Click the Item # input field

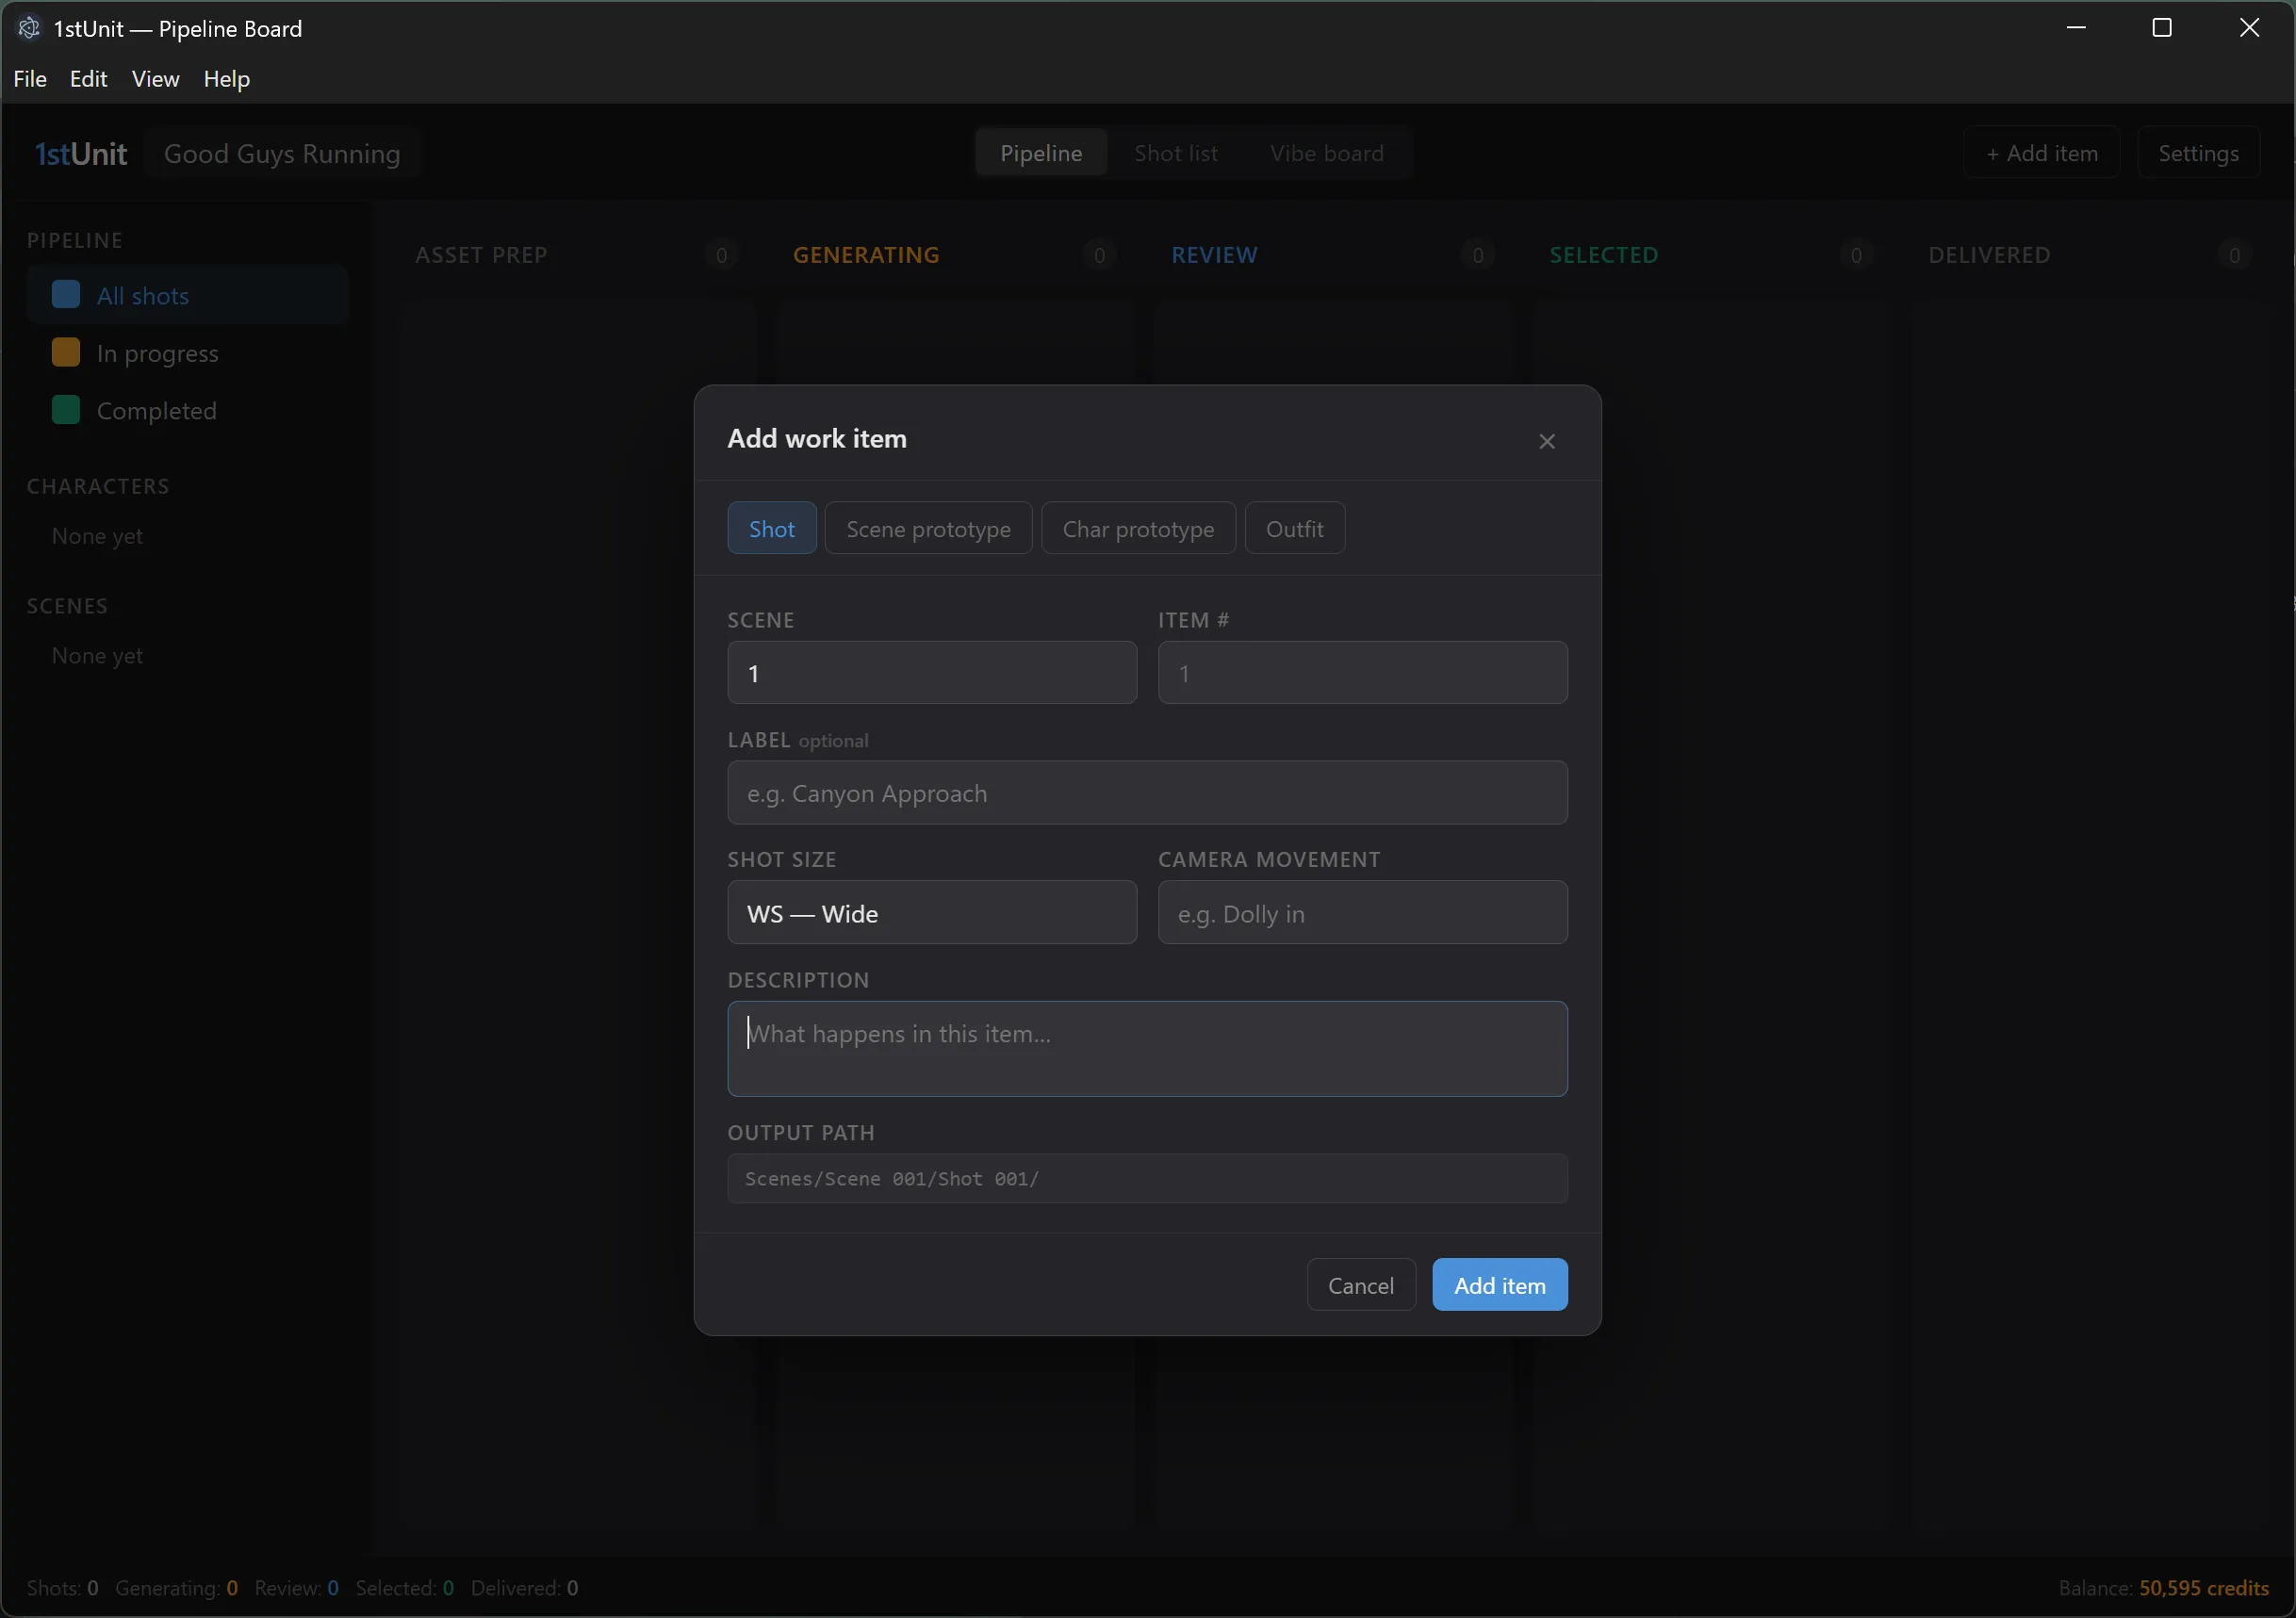pyautogui.click(x=1362, y=673)
